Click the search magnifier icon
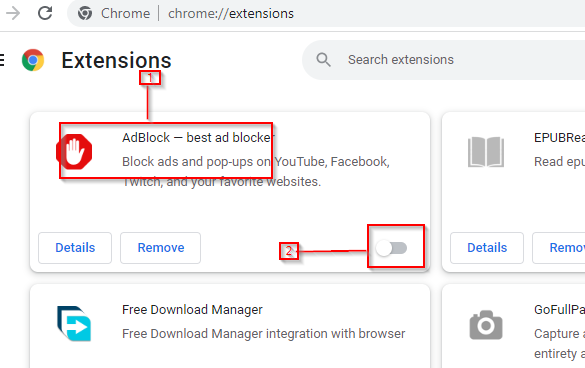This screenshot has width=585, height=368. coord(323,60)
